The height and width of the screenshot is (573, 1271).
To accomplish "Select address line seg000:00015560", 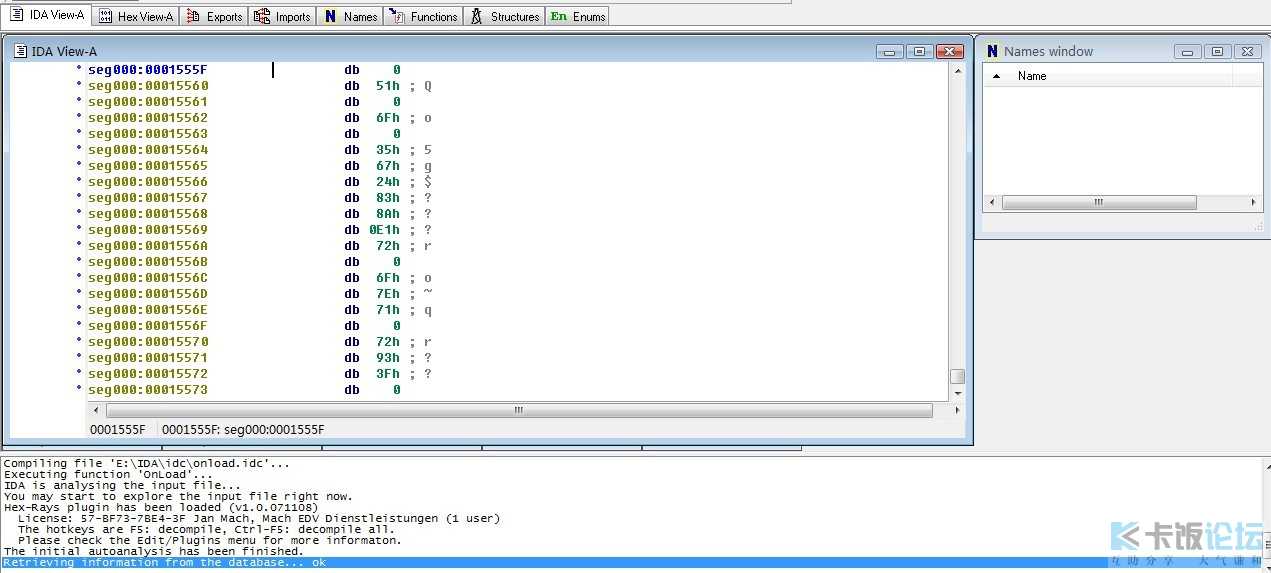I will tap(148, 86).
